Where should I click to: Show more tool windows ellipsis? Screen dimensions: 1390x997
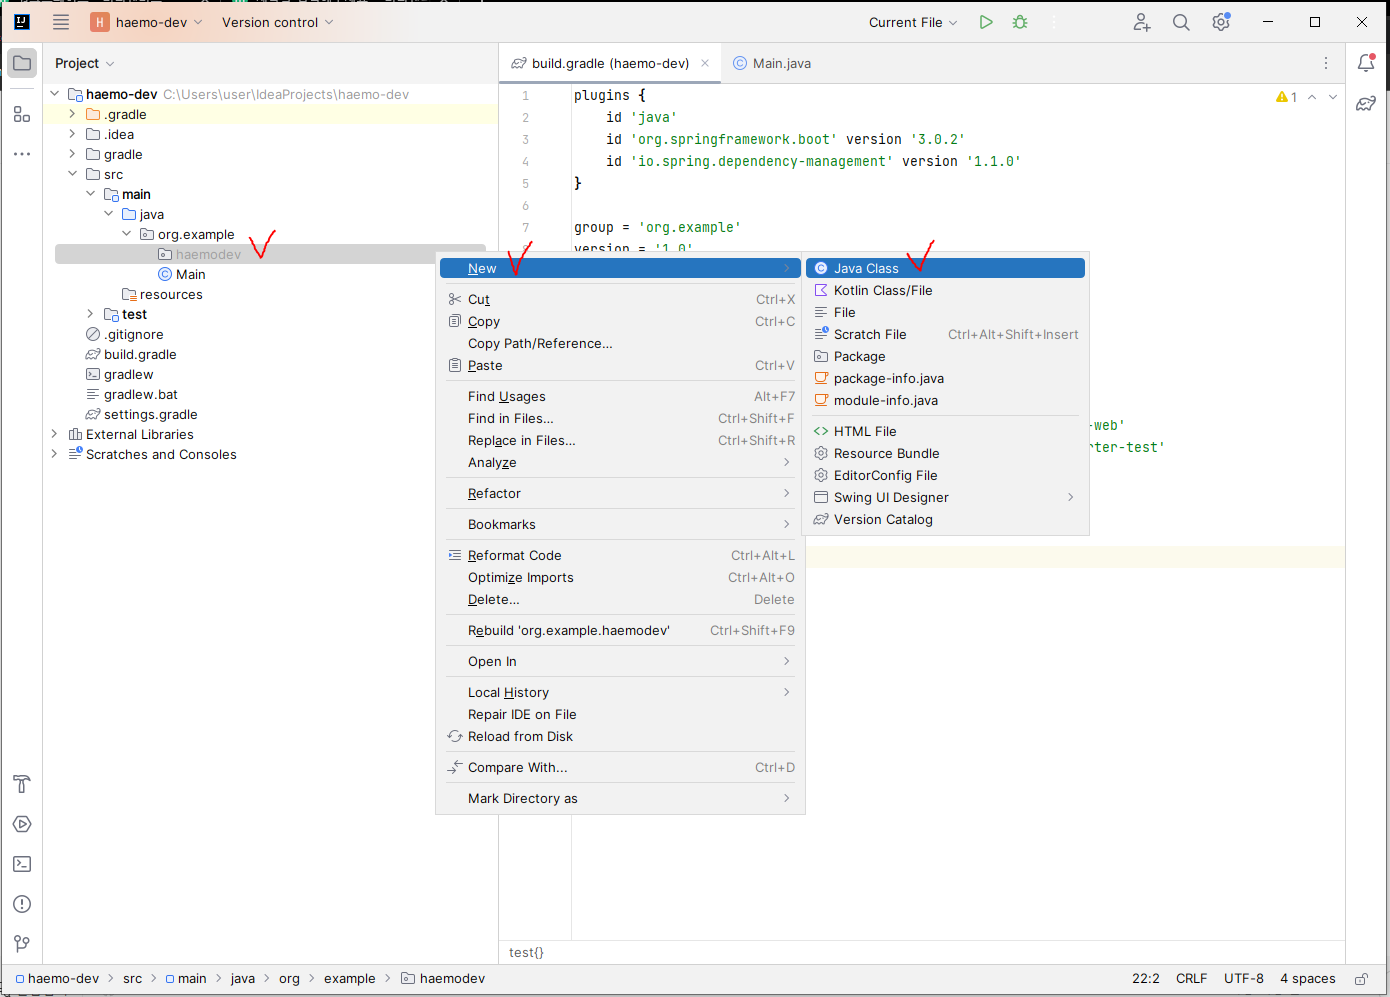coord(22,154)
